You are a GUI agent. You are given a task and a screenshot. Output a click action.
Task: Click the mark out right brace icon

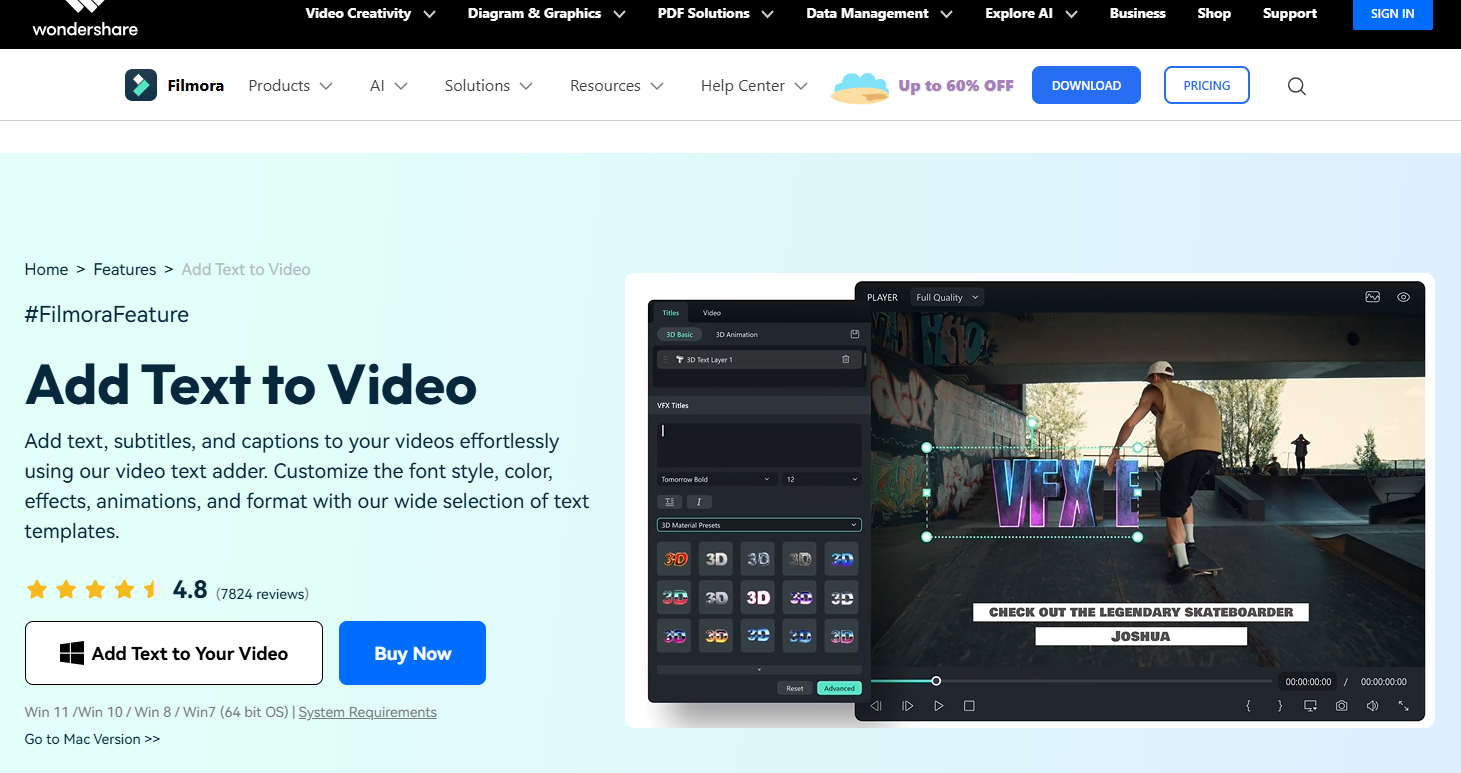pos(1280,706)
